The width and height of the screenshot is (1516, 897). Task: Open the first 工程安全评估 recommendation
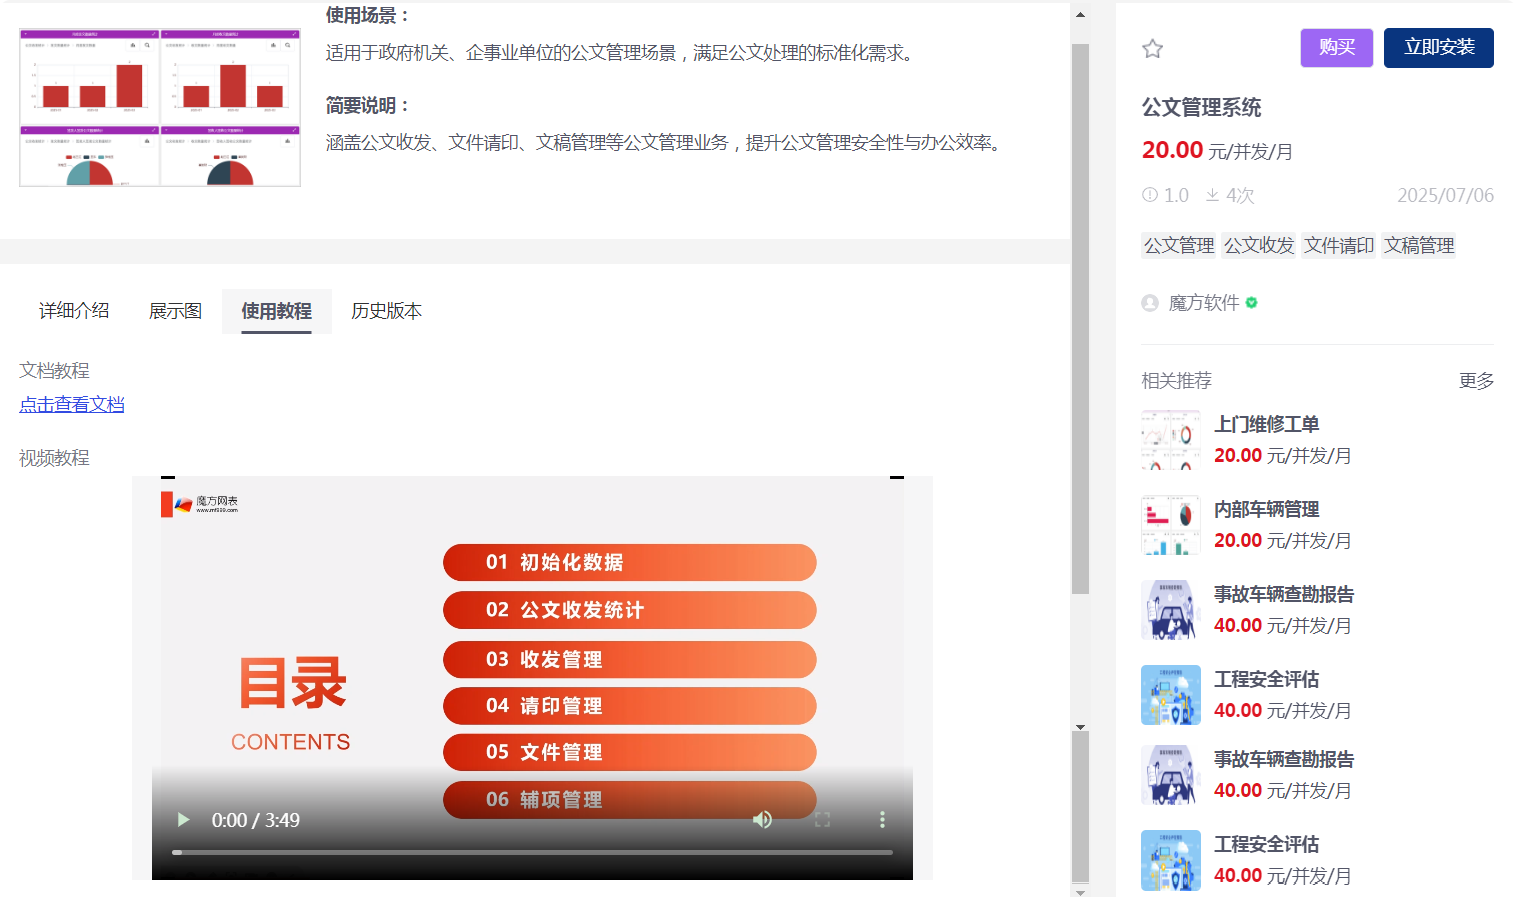click(1267, 679)
